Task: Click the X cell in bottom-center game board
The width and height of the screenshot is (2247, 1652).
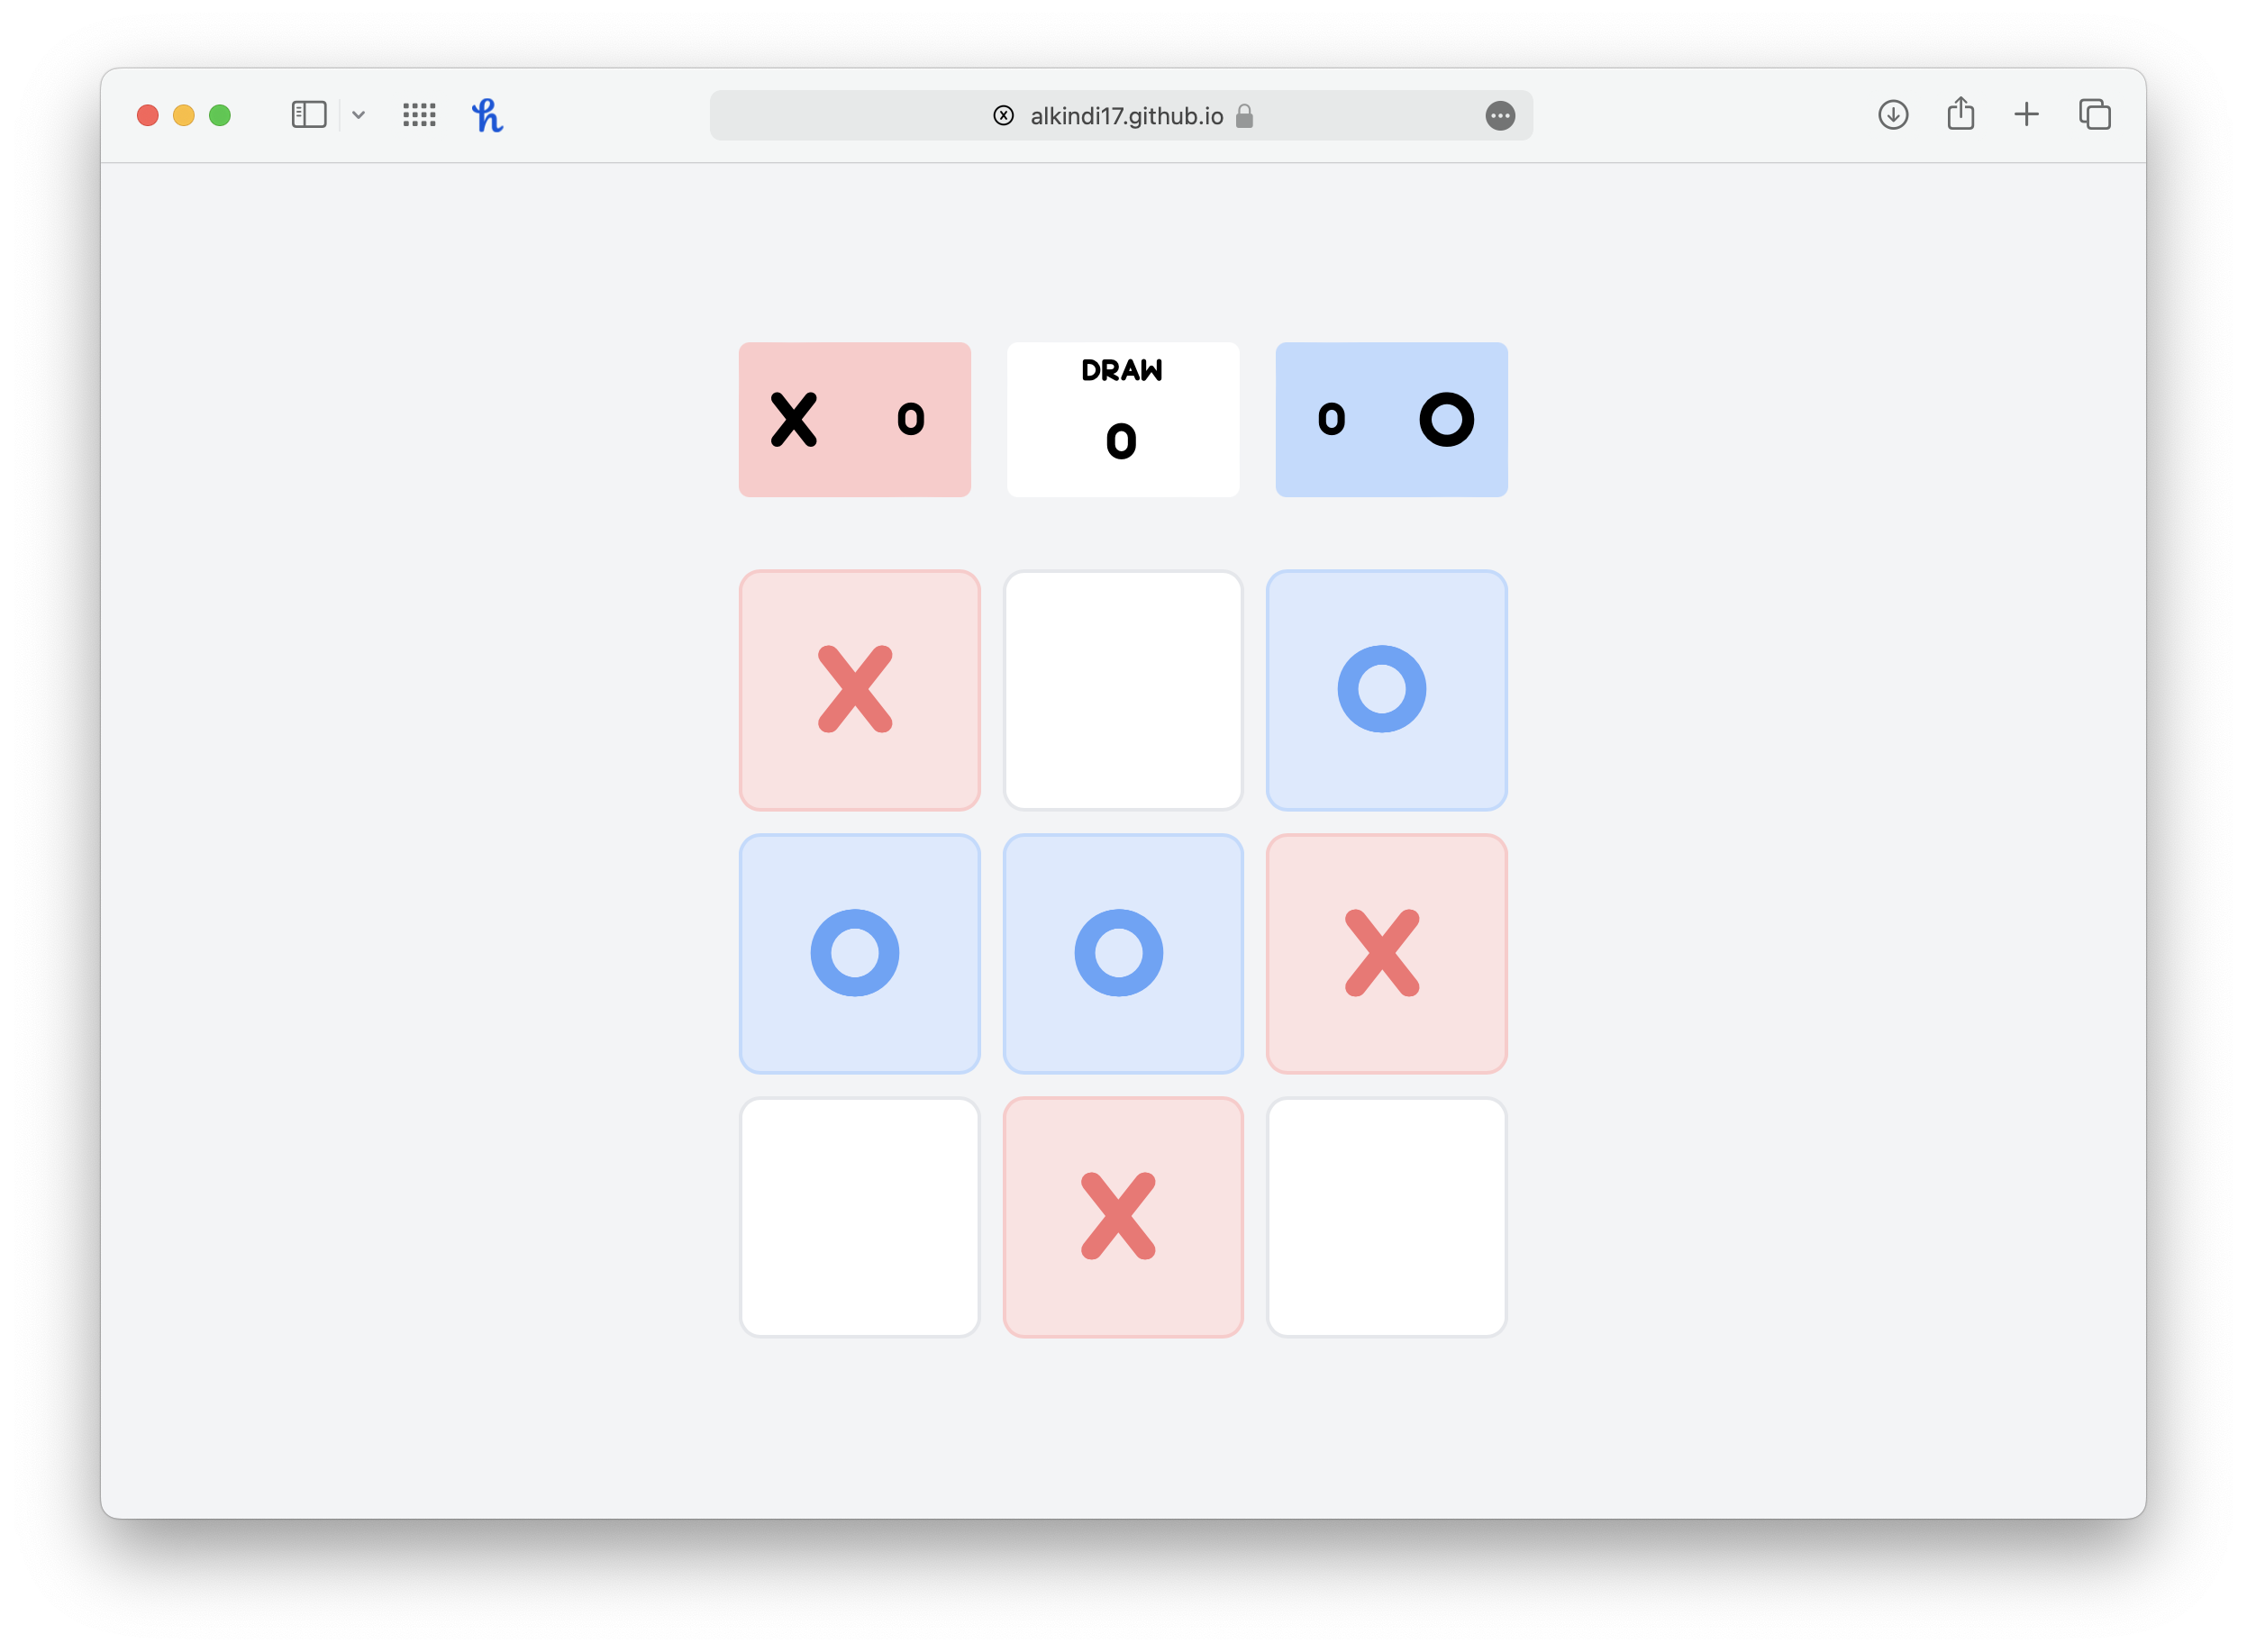Action: (1122, 1214)
